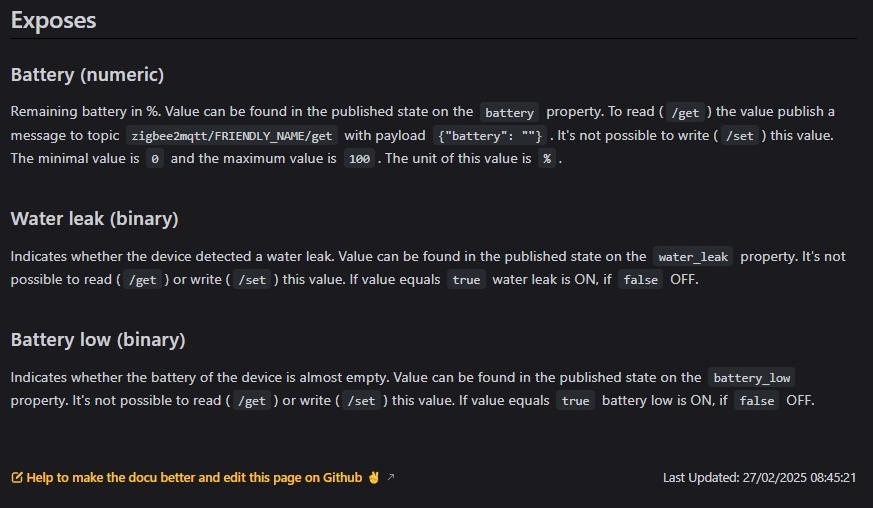Click the battery property code in first paragraph
The height and width of the screenshot is (508, 873).
click(509, 112)
